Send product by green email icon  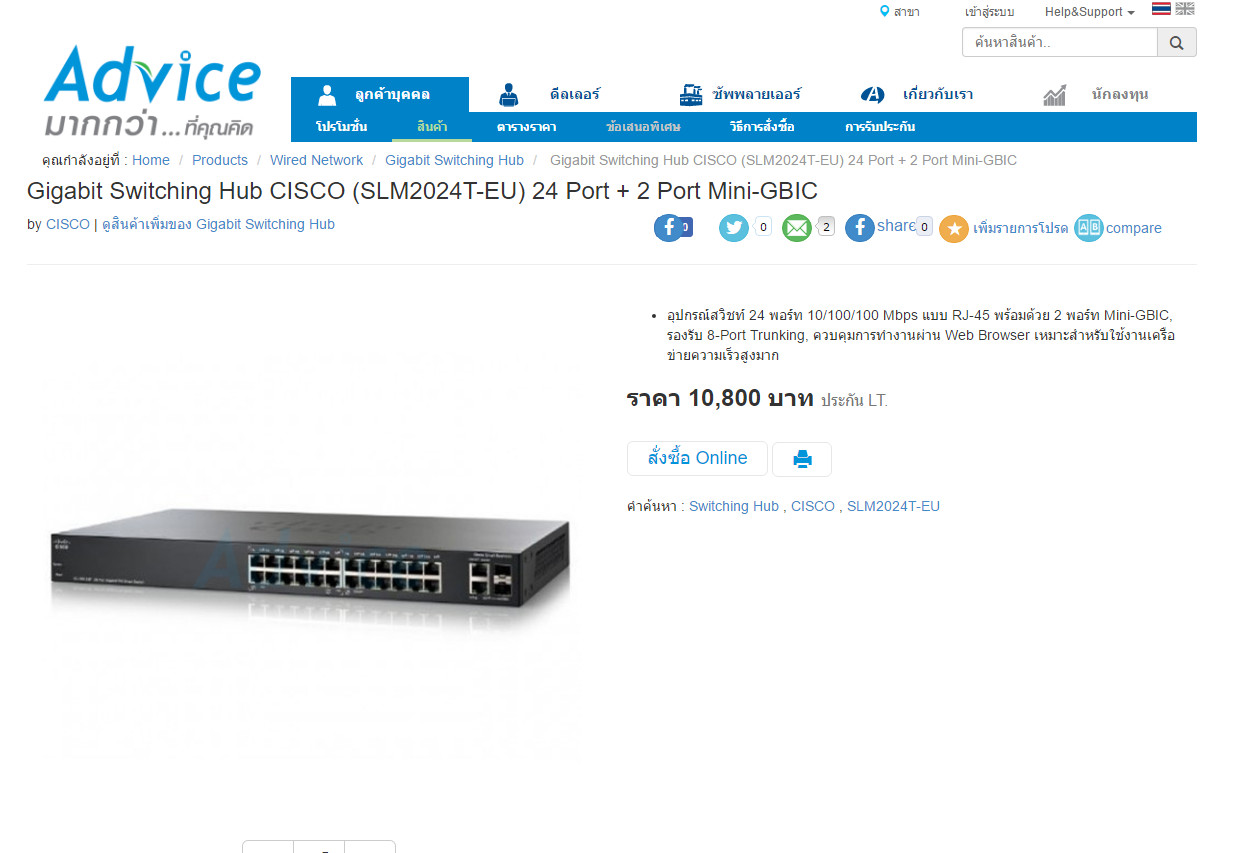pyautogui.click(x=797, y=228)
